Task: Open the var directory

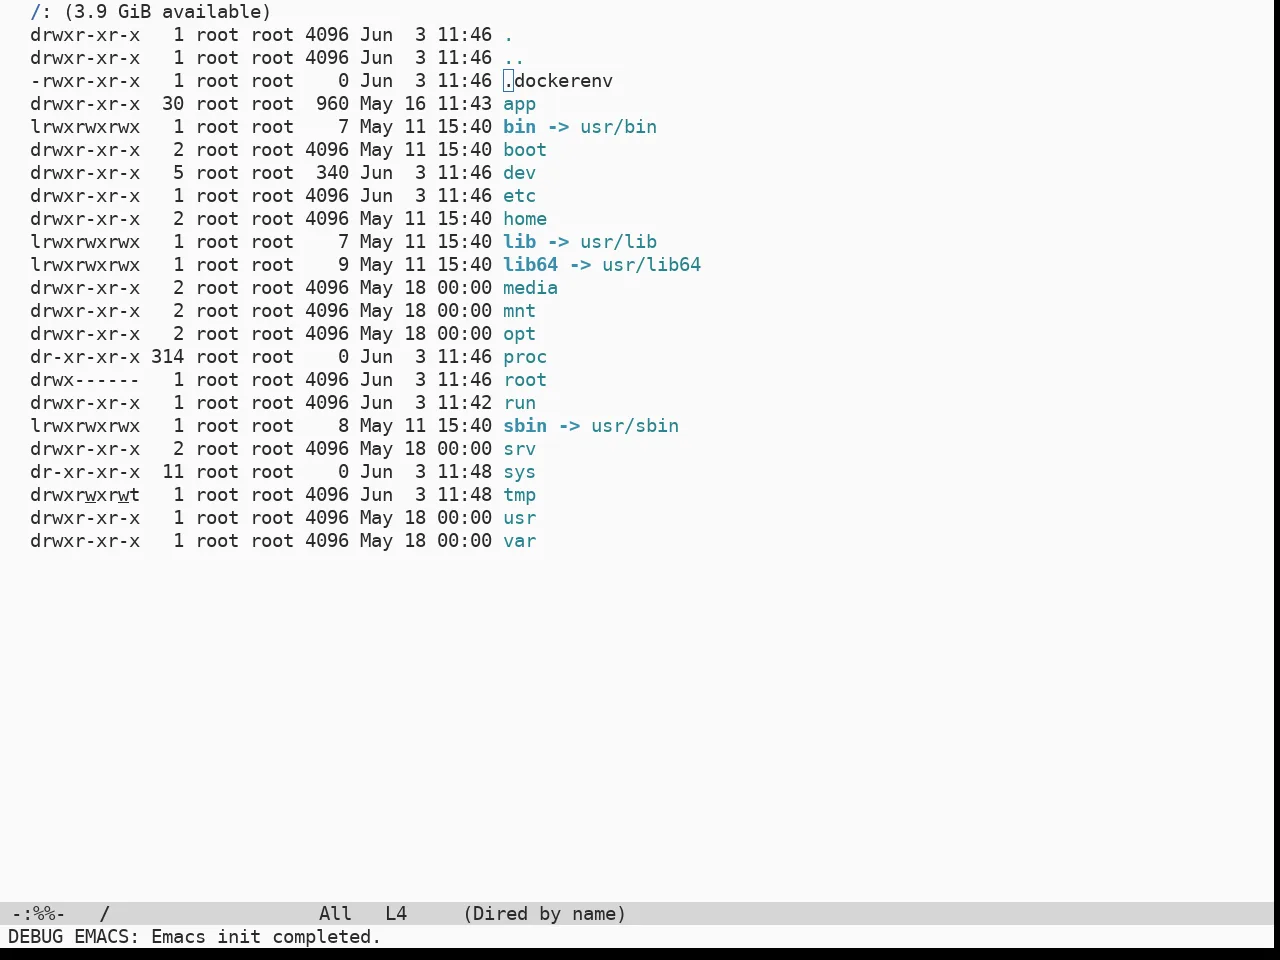Action: tap(519, 541)
